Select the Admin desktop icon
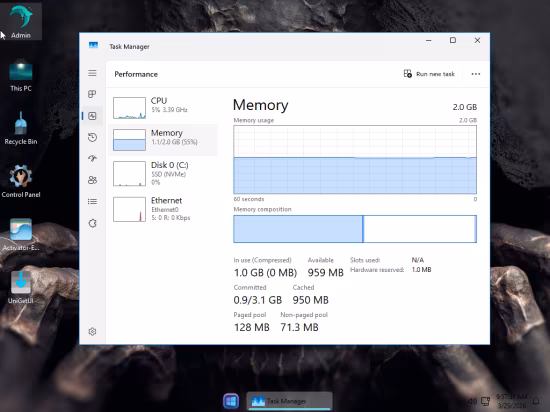The image size is (550, 412). [x=21, y=22]
